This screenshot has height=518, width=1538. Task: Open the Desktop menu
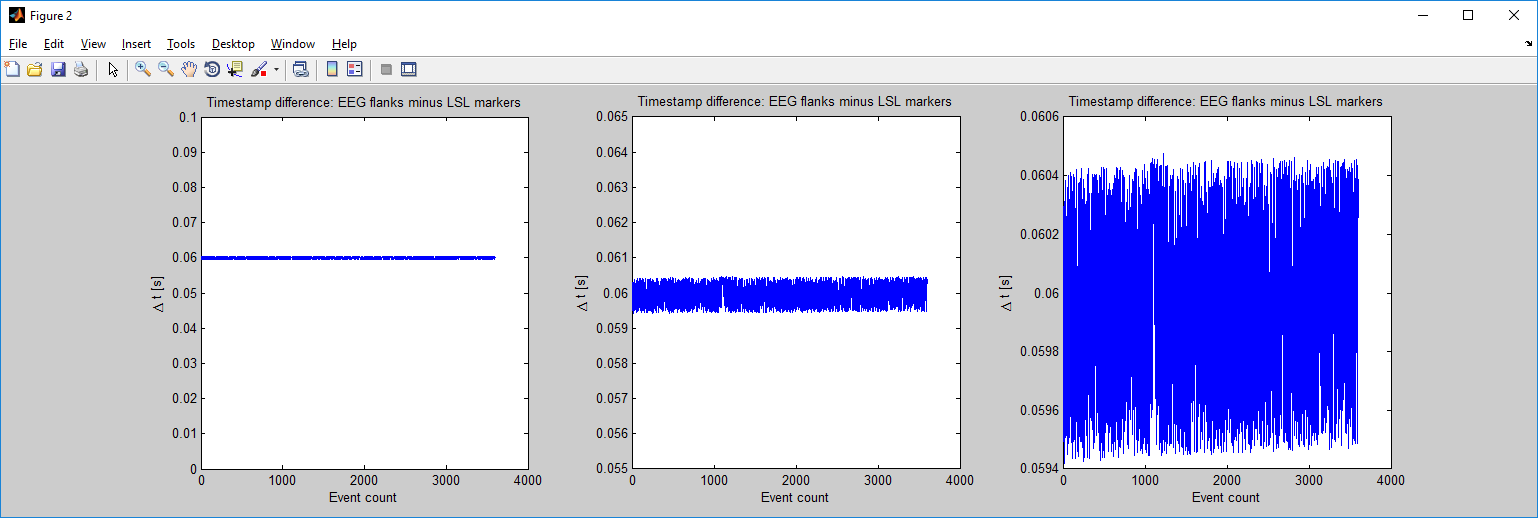click(233, 44)
